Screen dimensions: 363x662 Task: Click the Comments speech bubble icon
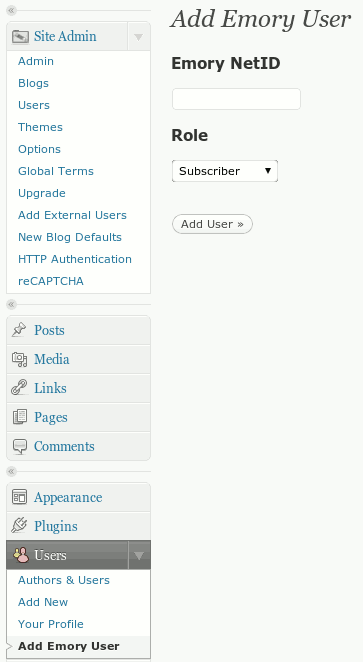(x=19, y=446)
